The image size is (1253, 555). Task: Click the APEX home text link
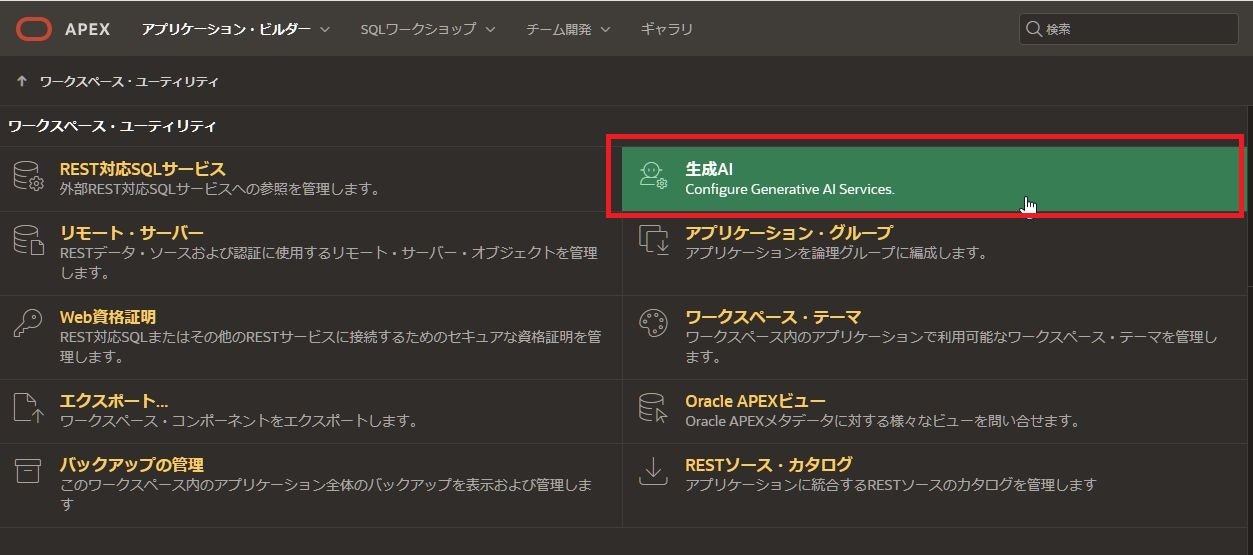pyautogui.click(x=88, y=29)
